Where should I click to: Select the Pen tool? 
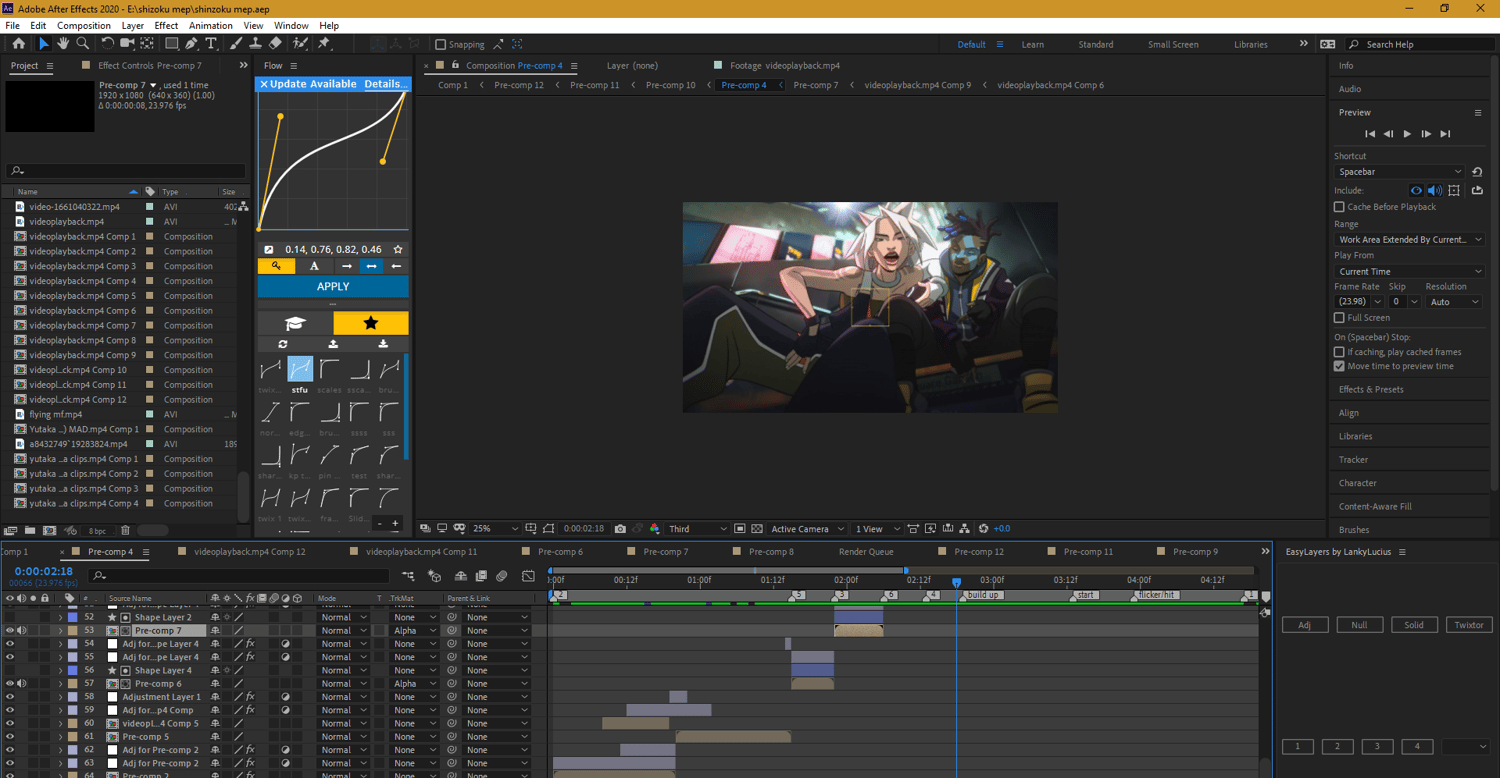point(191,44)
